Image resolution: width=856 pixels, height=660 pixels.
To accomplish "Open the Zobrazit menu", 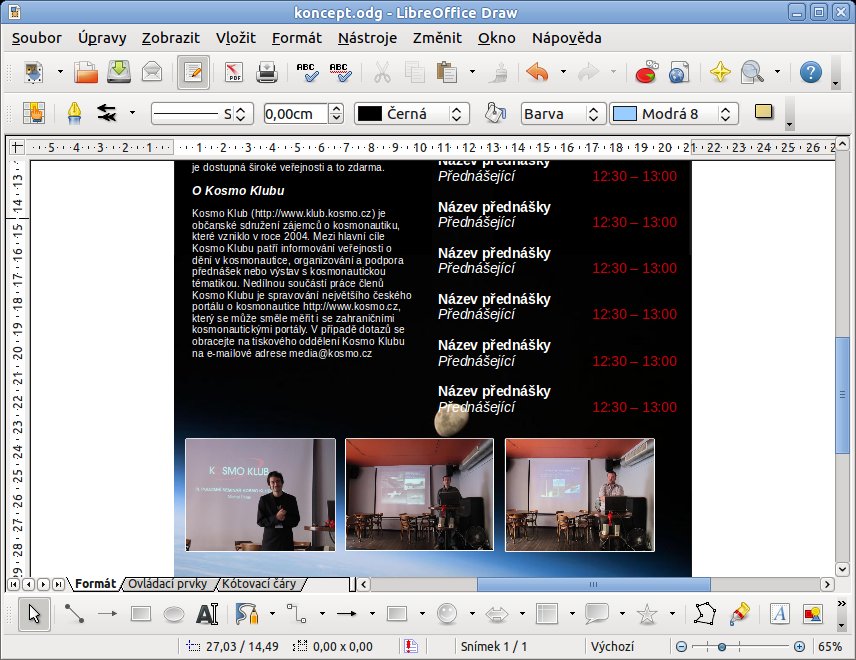I will 171,38.
